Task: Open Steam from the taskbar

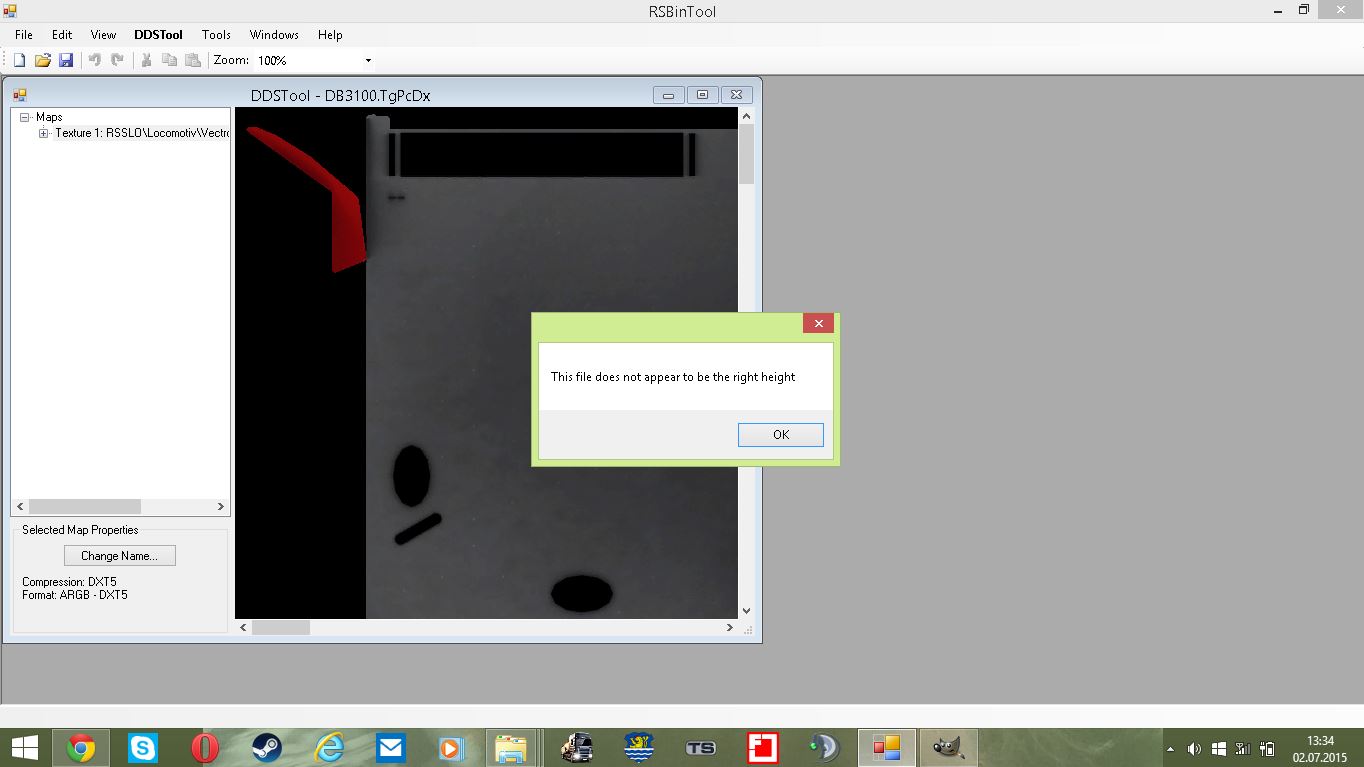Action: [266, 748]
